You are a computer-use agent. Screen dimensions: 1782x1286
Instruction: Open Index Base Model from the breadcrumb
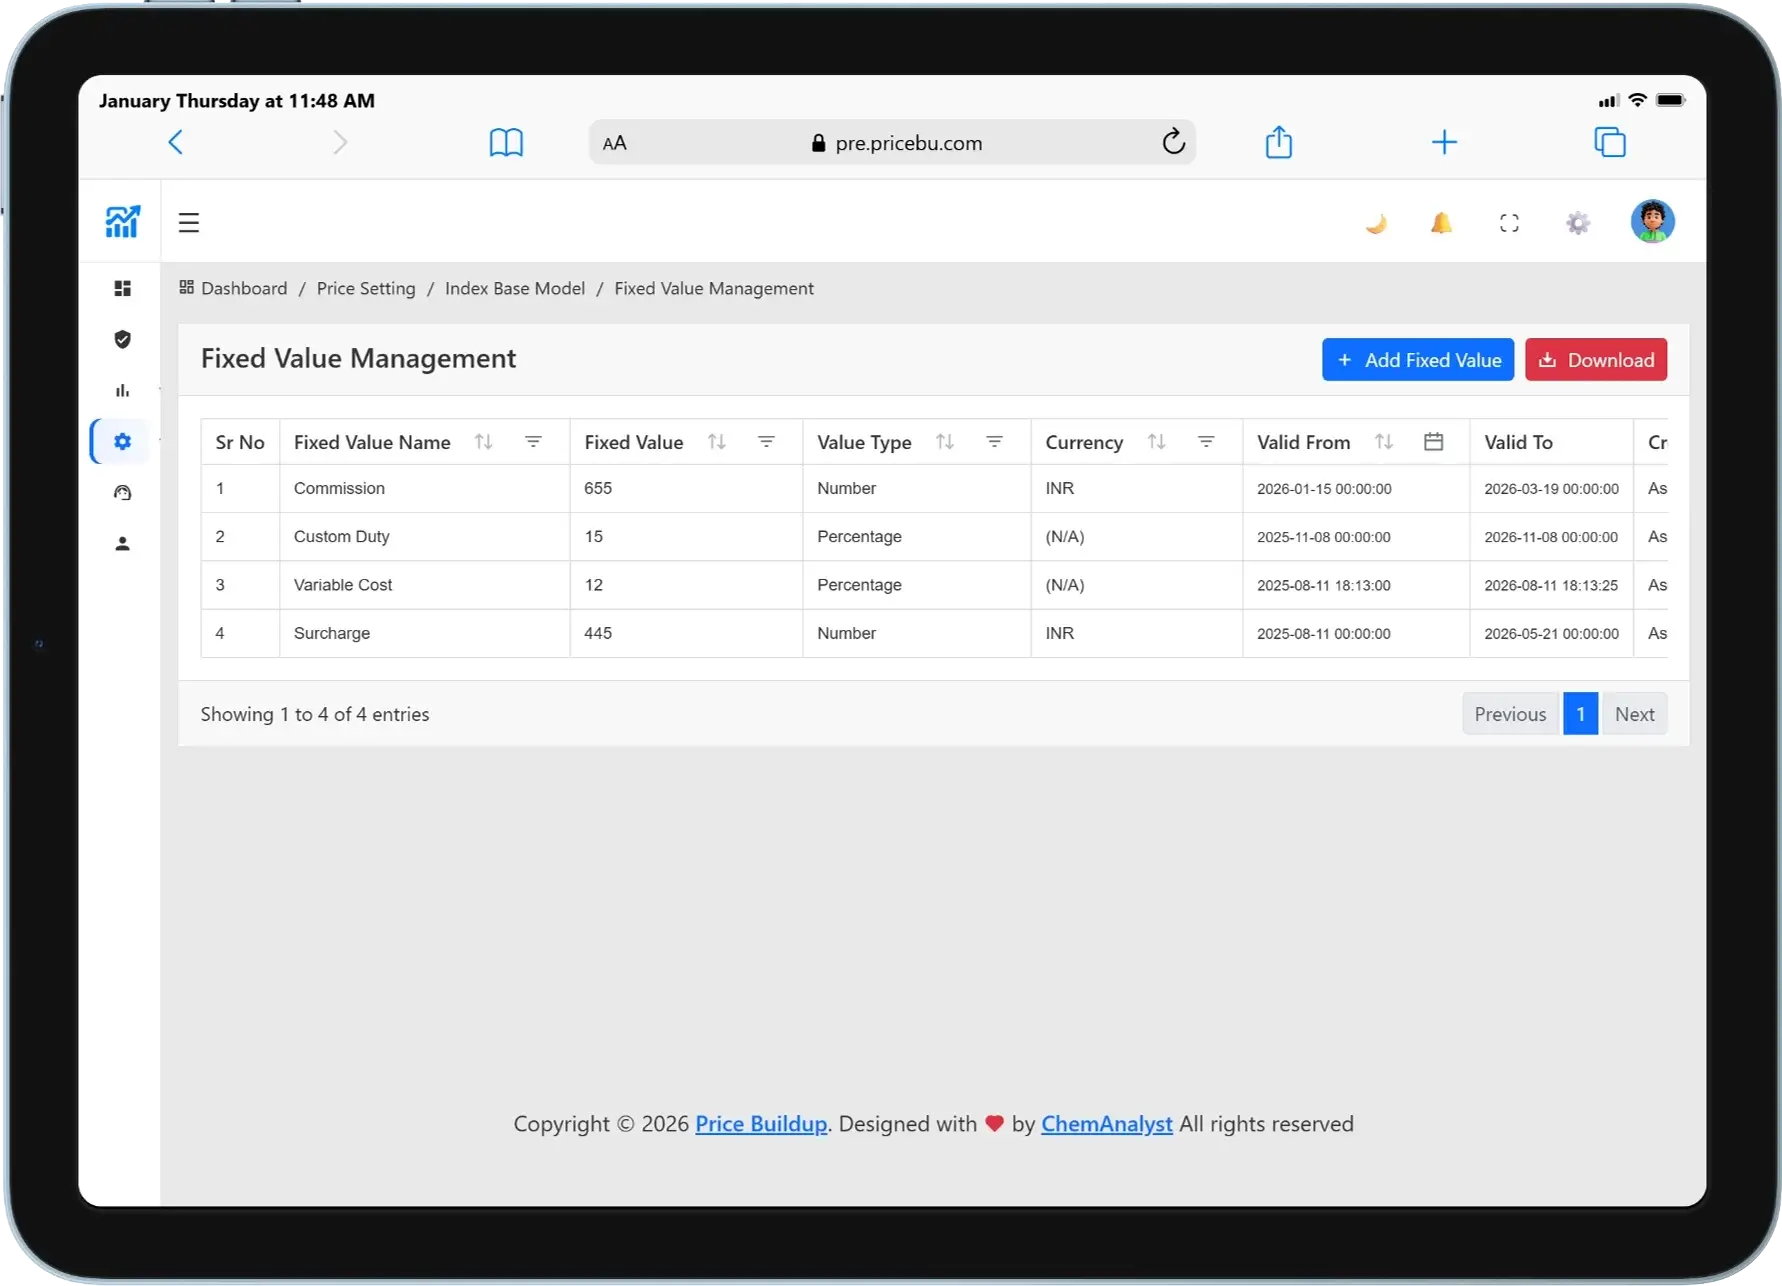514,288
